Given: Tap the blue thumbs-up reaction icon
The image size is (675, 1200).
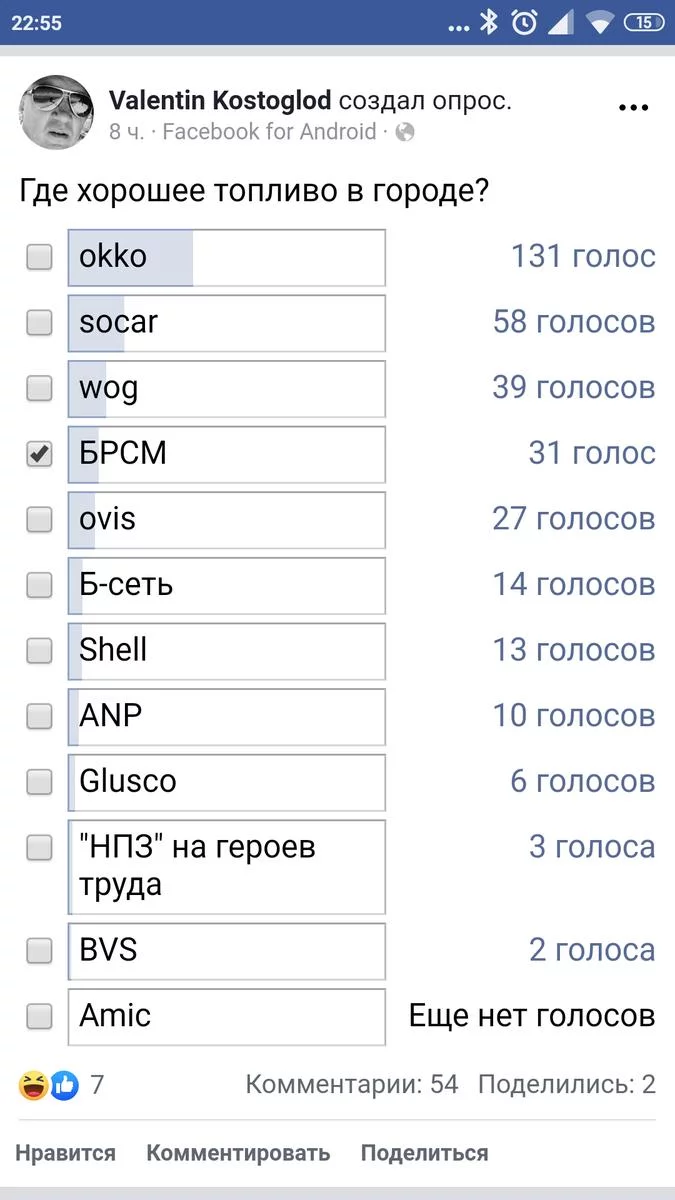Looking at the screenshot, I should click(x=64, y=1085).
